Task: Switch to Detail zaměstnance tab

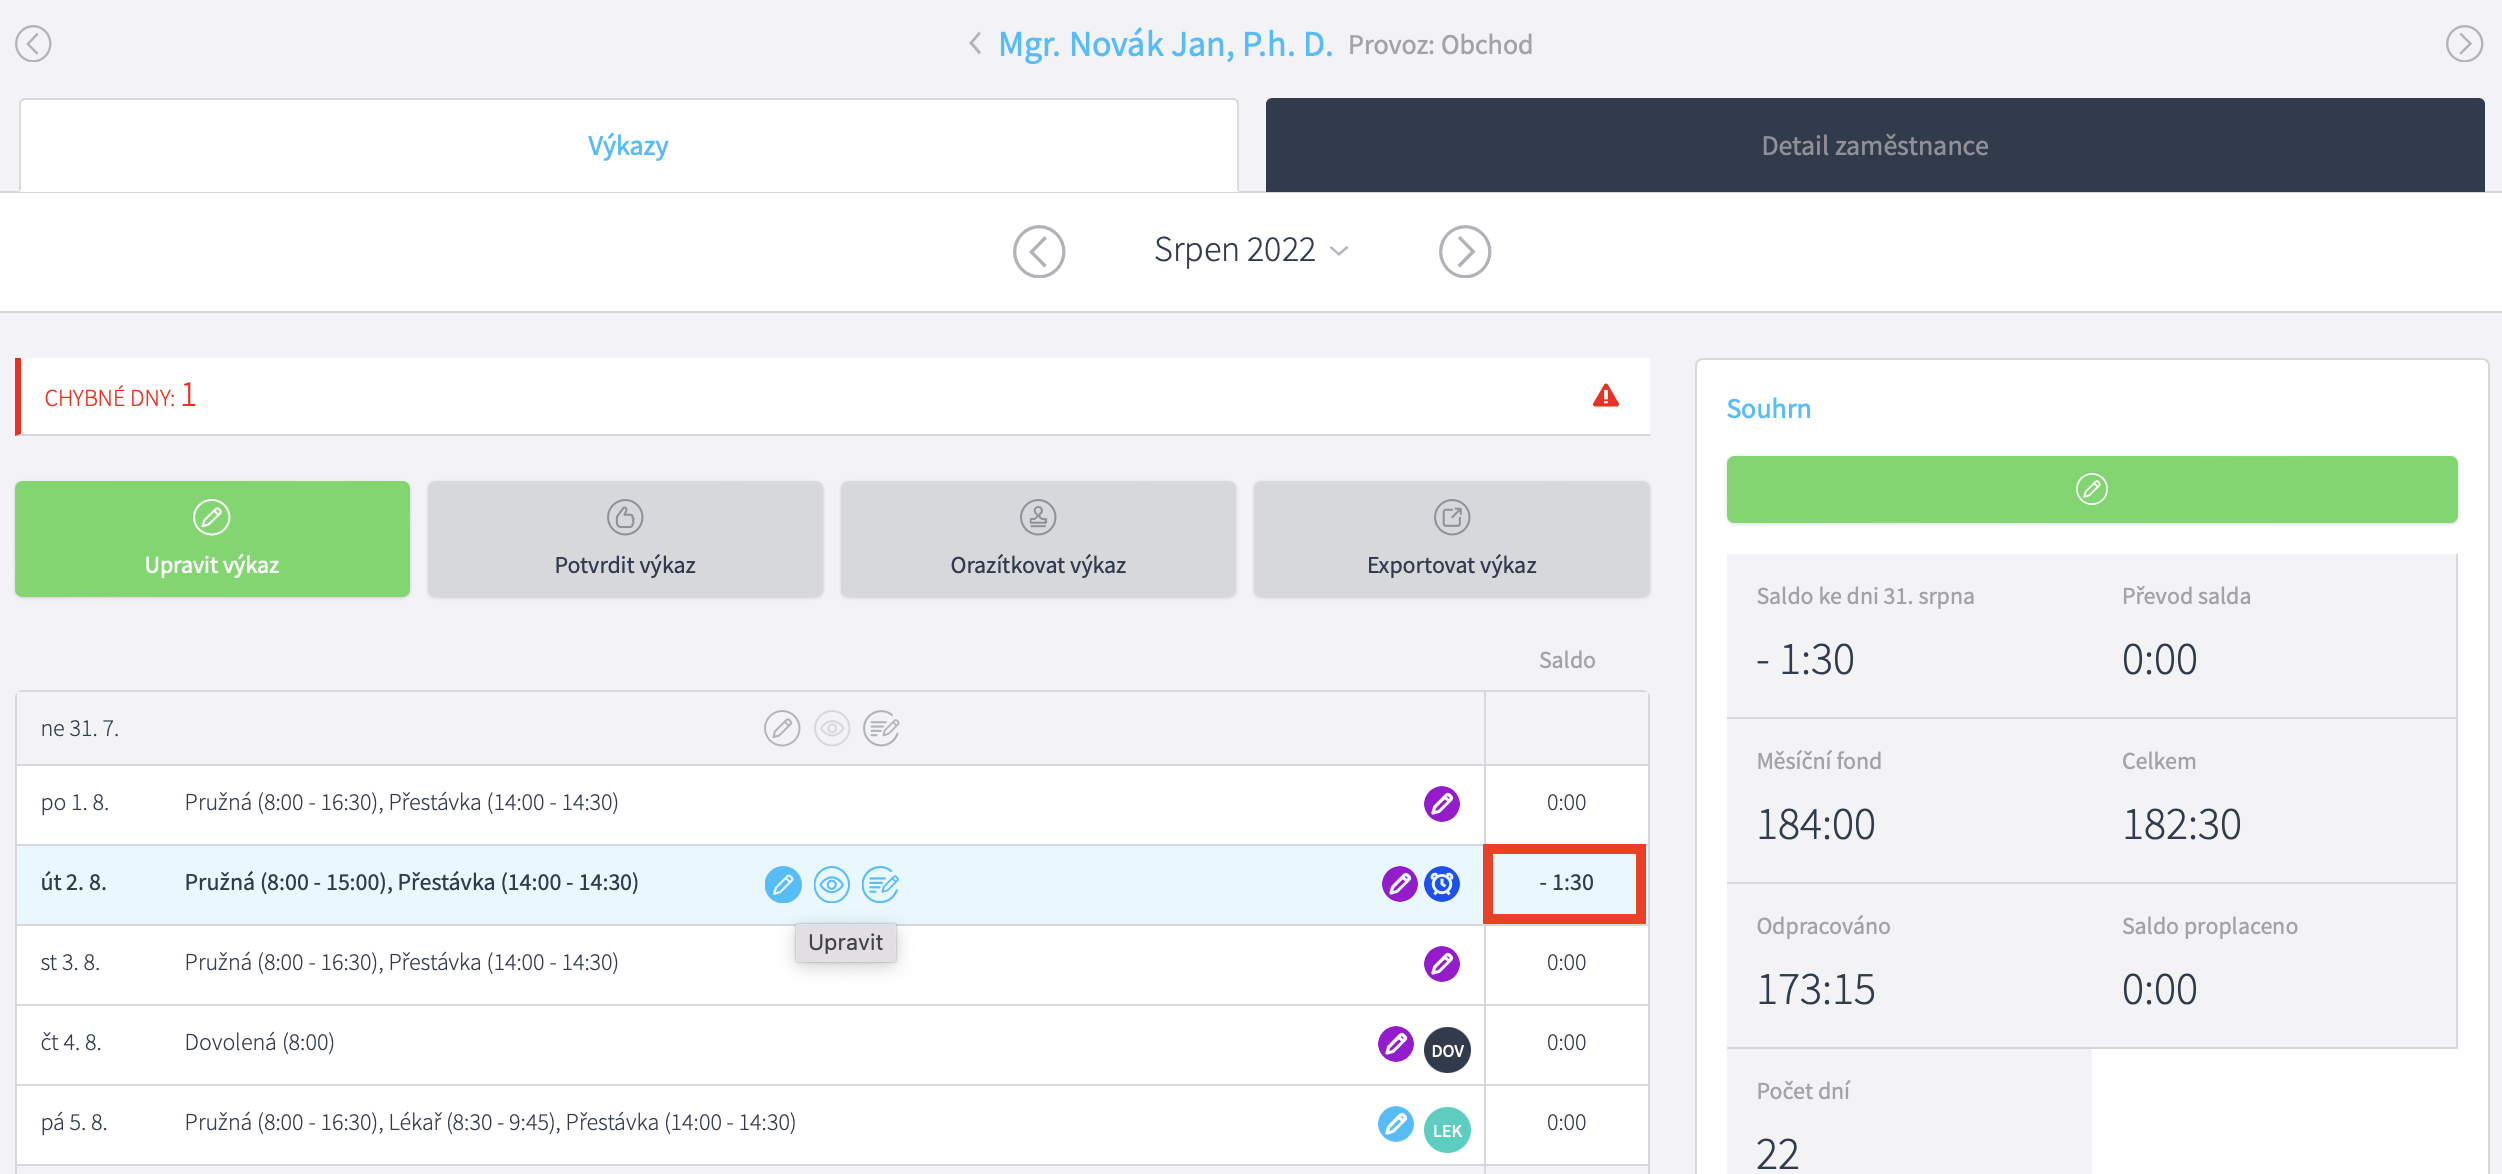Action: 1874,146
